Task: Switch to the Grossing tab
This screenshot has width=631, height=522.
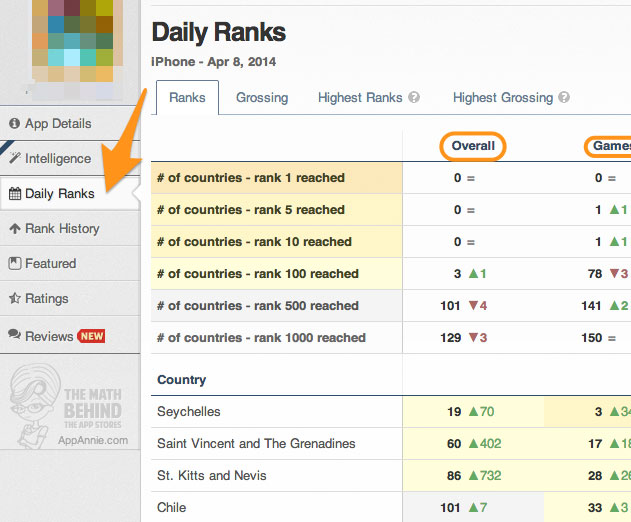Action: [x=262, y=98]
